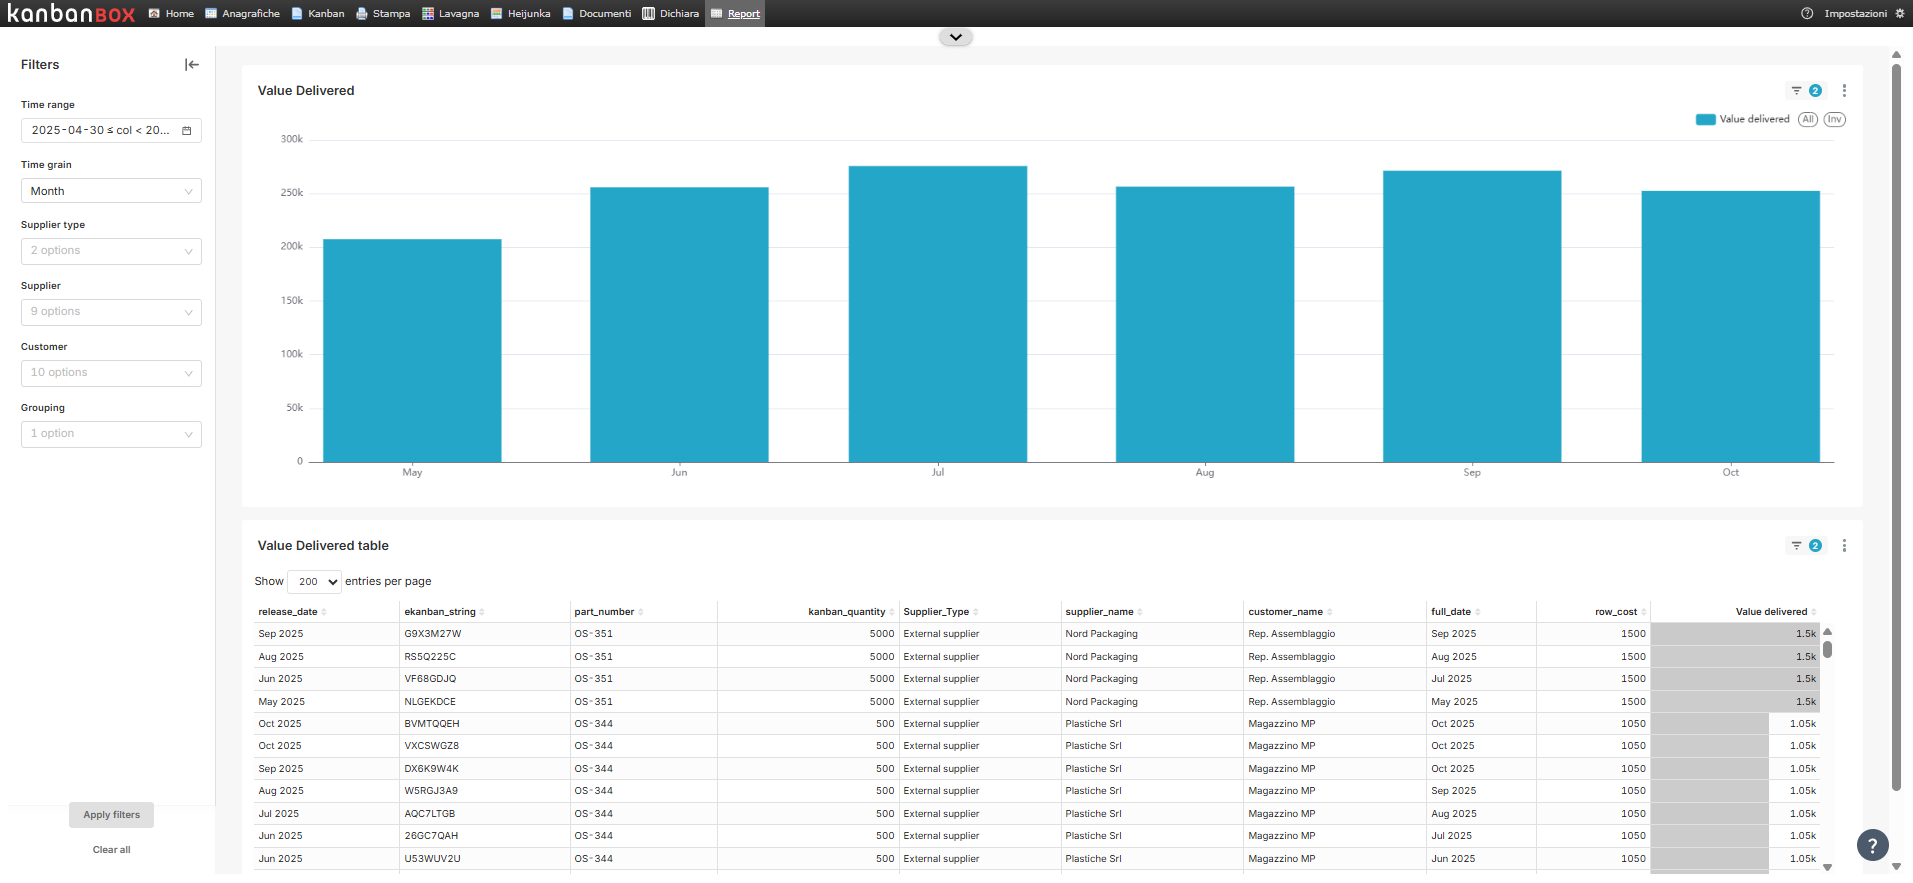Sort table by release_date column header
Image resolution: width=1913 pixels, height=883 pixels.
coord(288,612)
